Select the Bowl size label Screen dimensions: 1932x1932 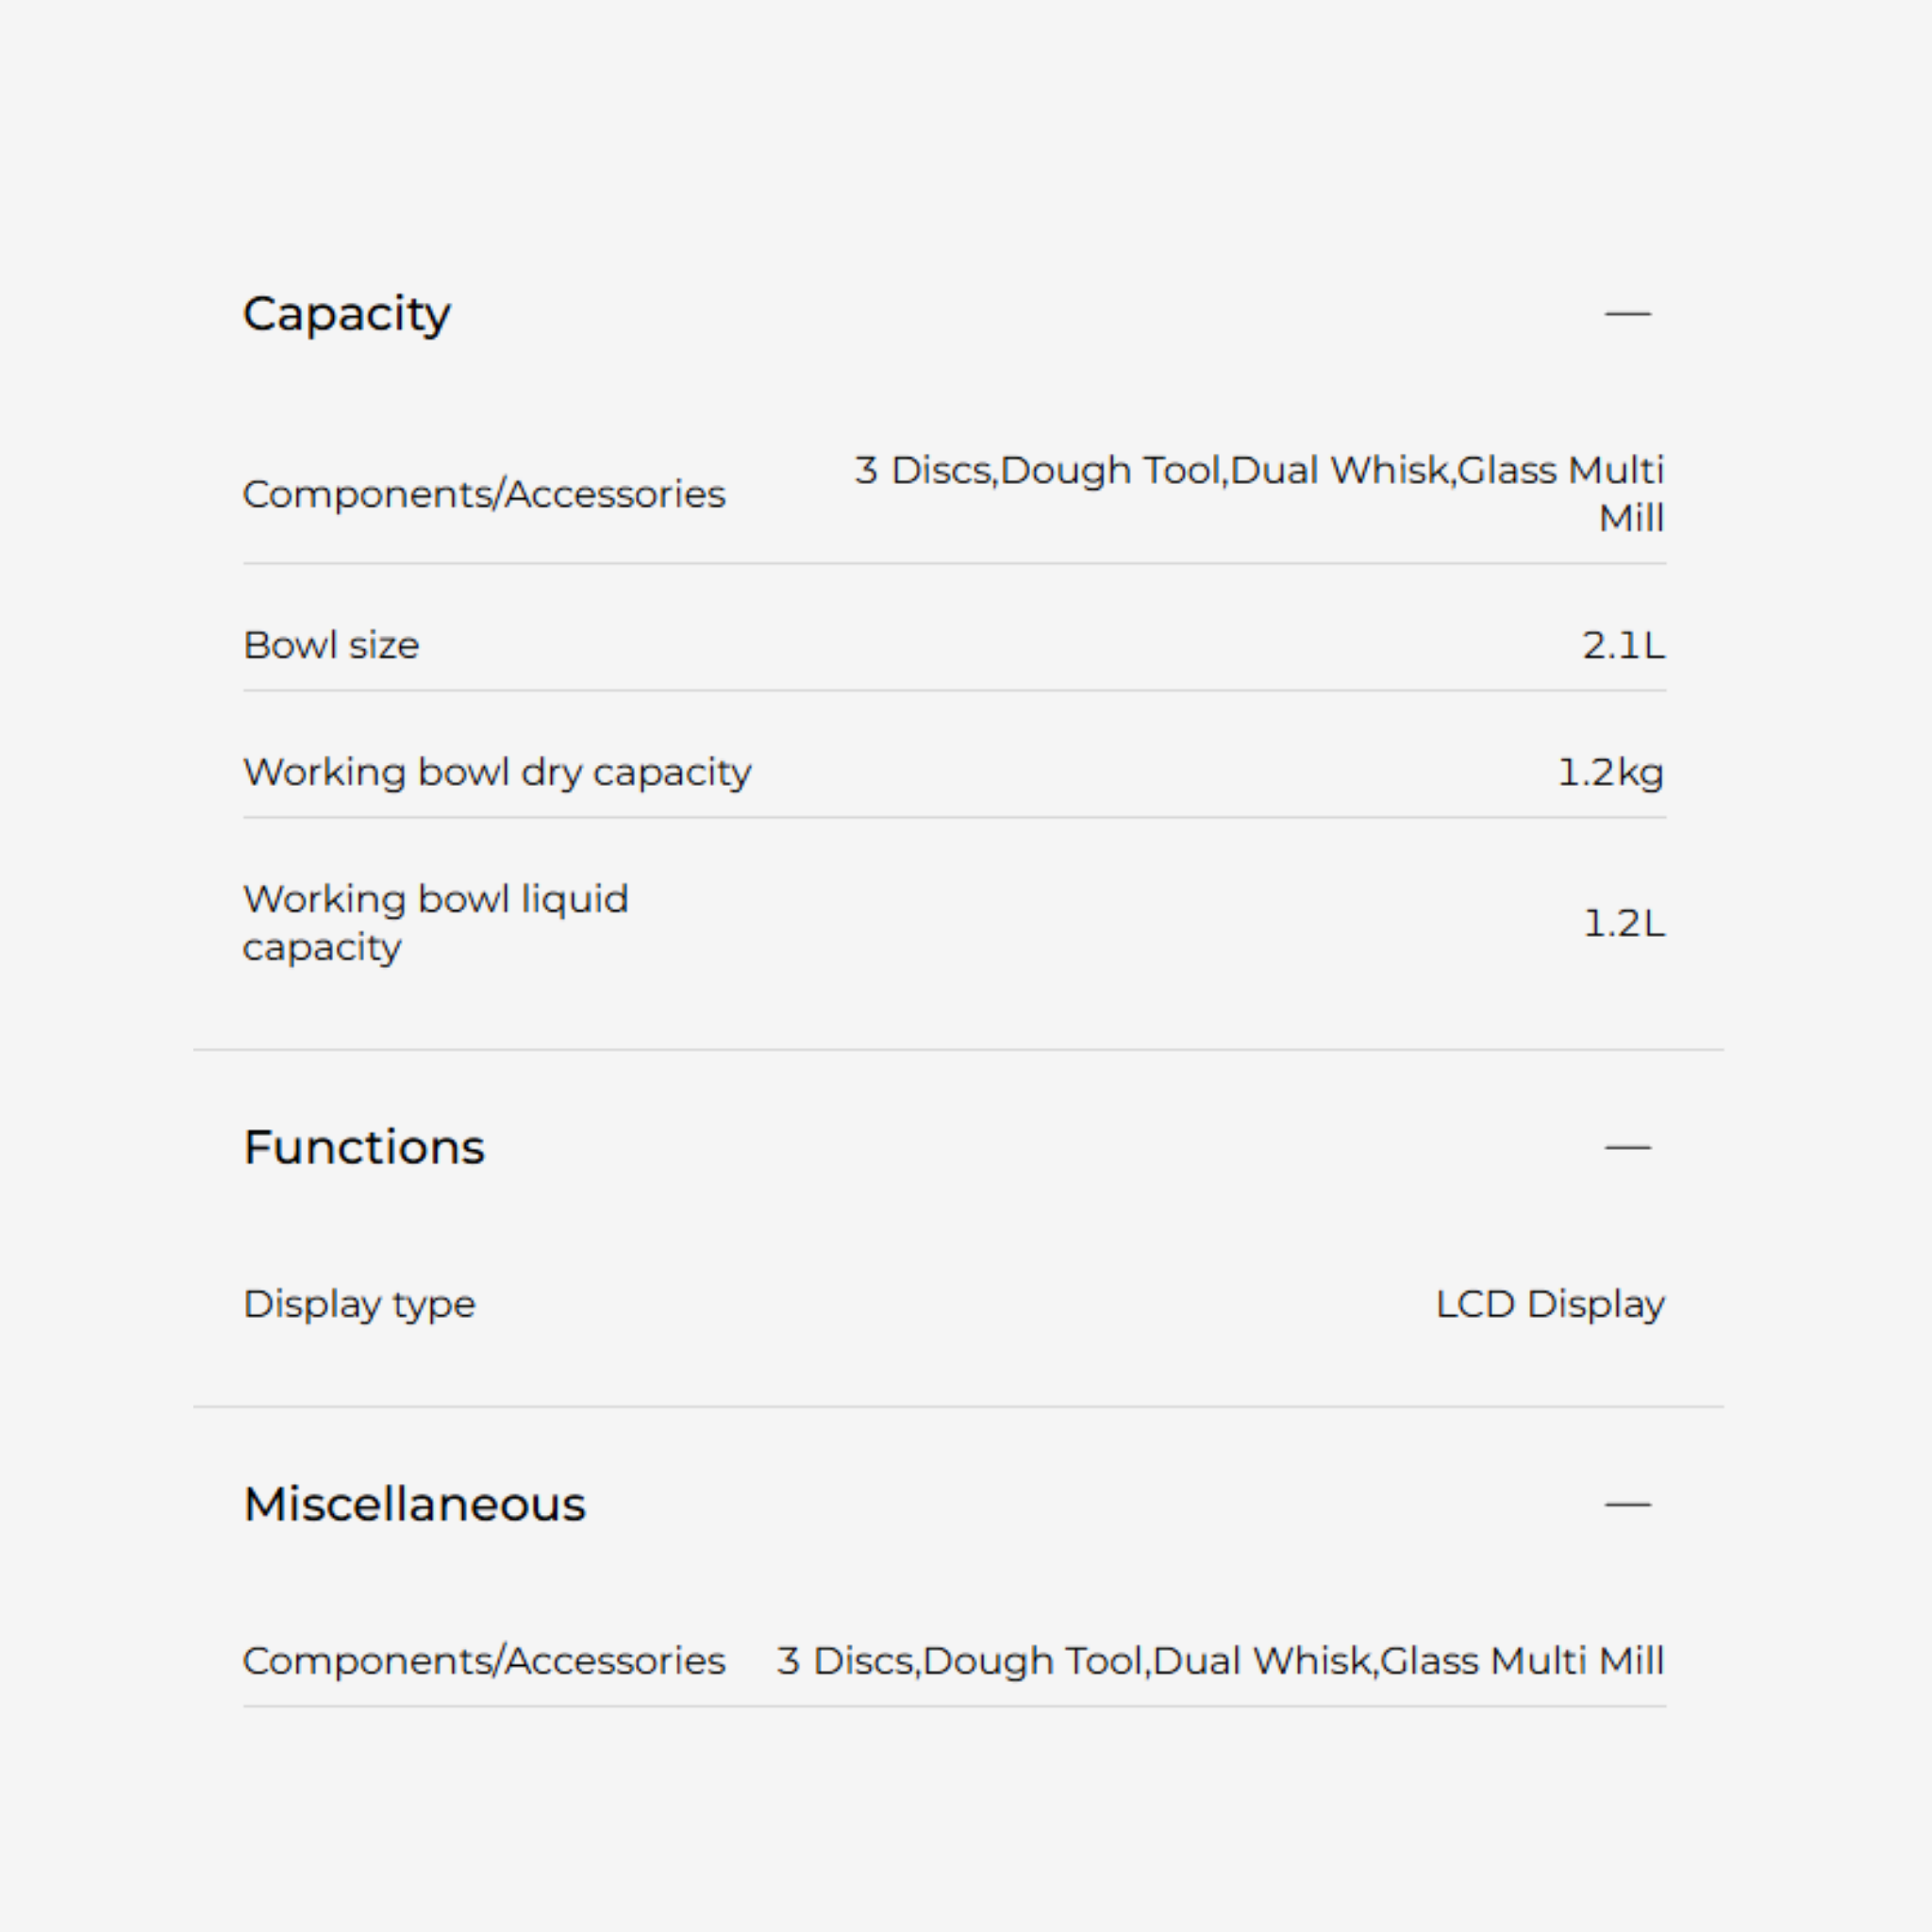pos(331,645)
